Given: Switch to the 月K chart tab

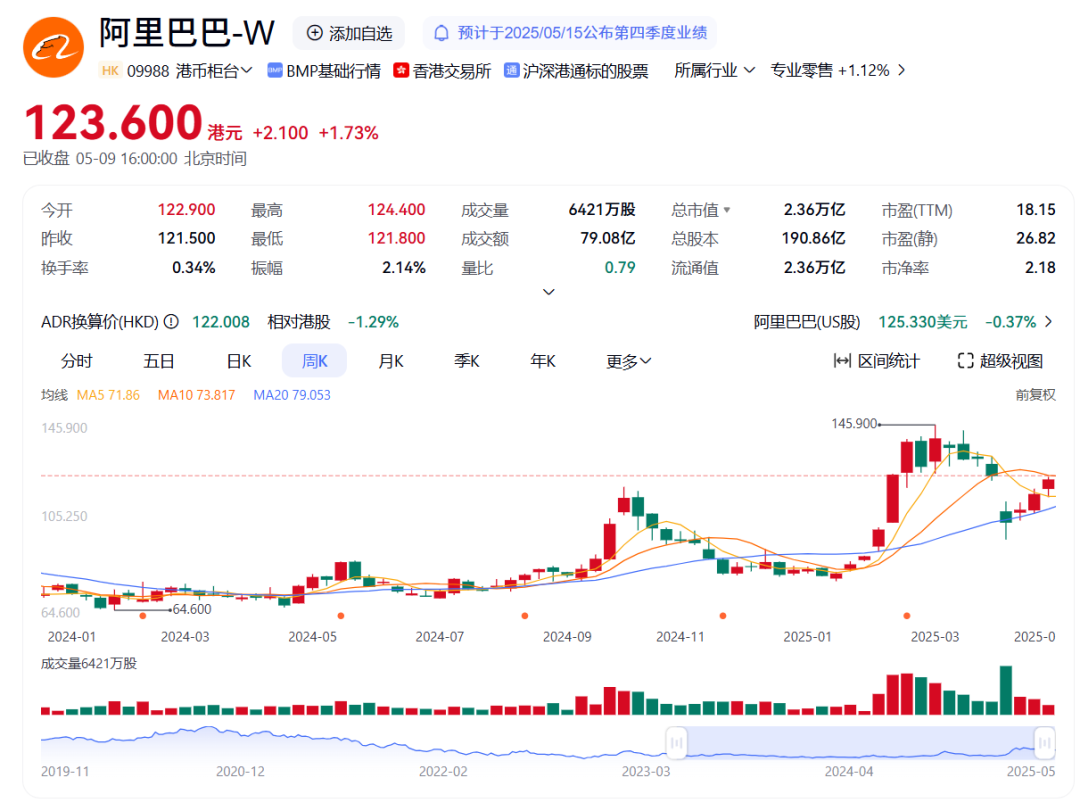Looking at the screenshot, I should [x=391, y=361].
